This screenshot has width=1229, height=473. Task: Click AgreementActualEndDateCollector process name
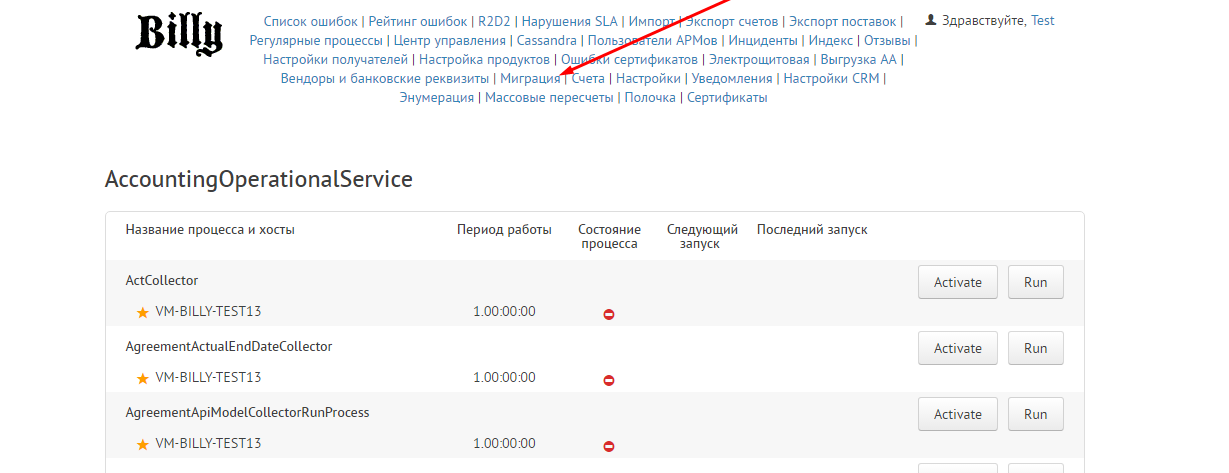coord(229,347)
